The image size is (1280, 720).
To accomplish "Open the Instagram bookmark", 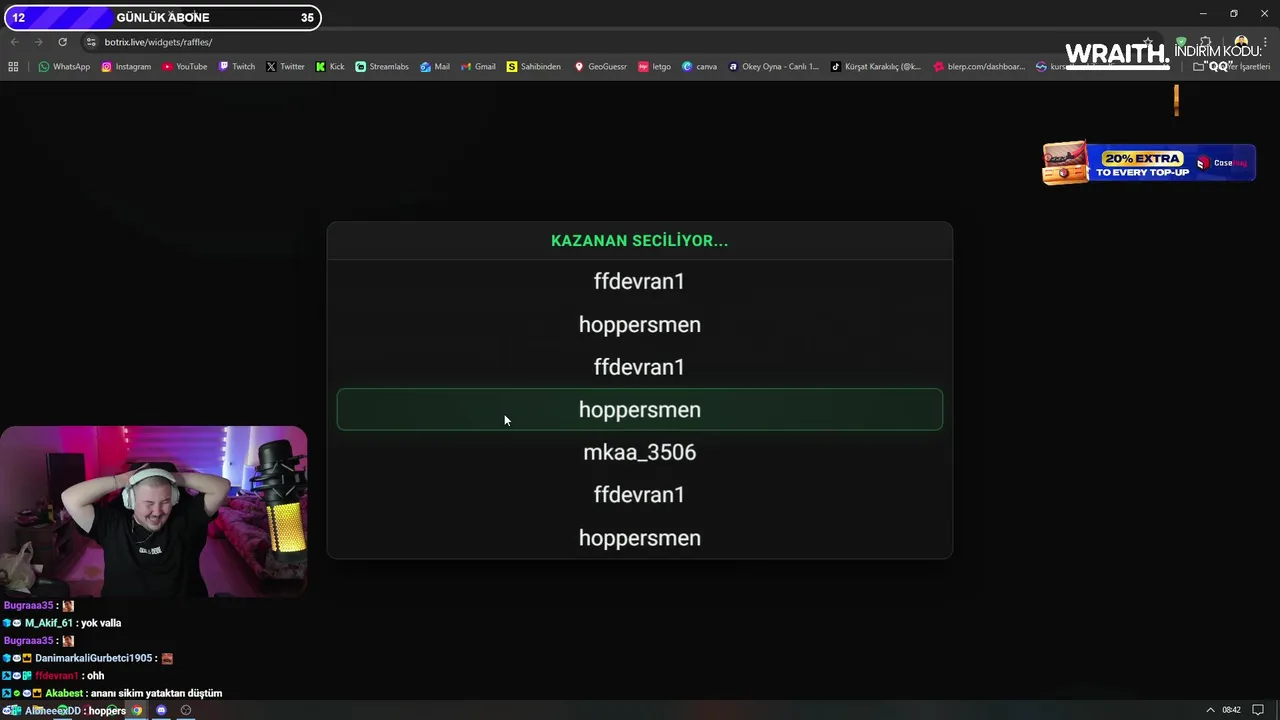I will coord(126,67).
